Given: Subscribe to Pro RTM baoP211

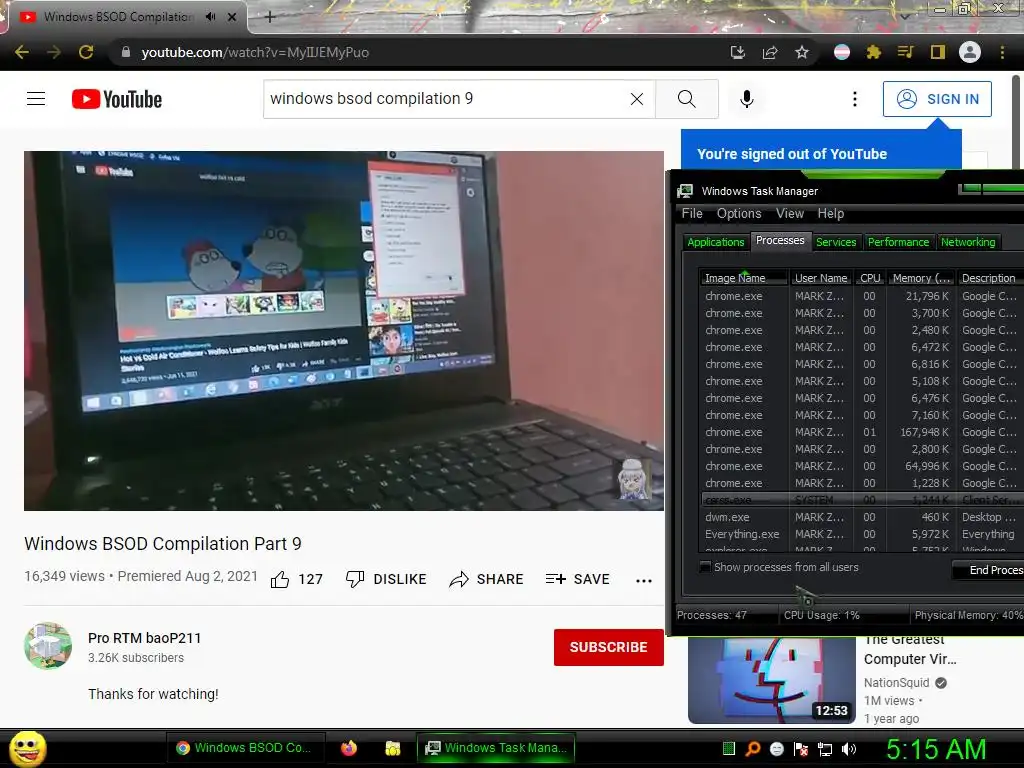Looking at the screenshot, I should click(609, 647).
